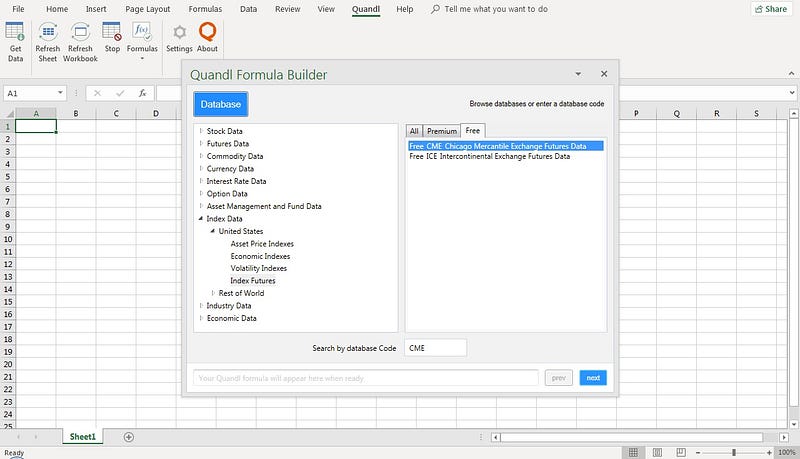Click the zoom in plus icon

pos(769,452)
